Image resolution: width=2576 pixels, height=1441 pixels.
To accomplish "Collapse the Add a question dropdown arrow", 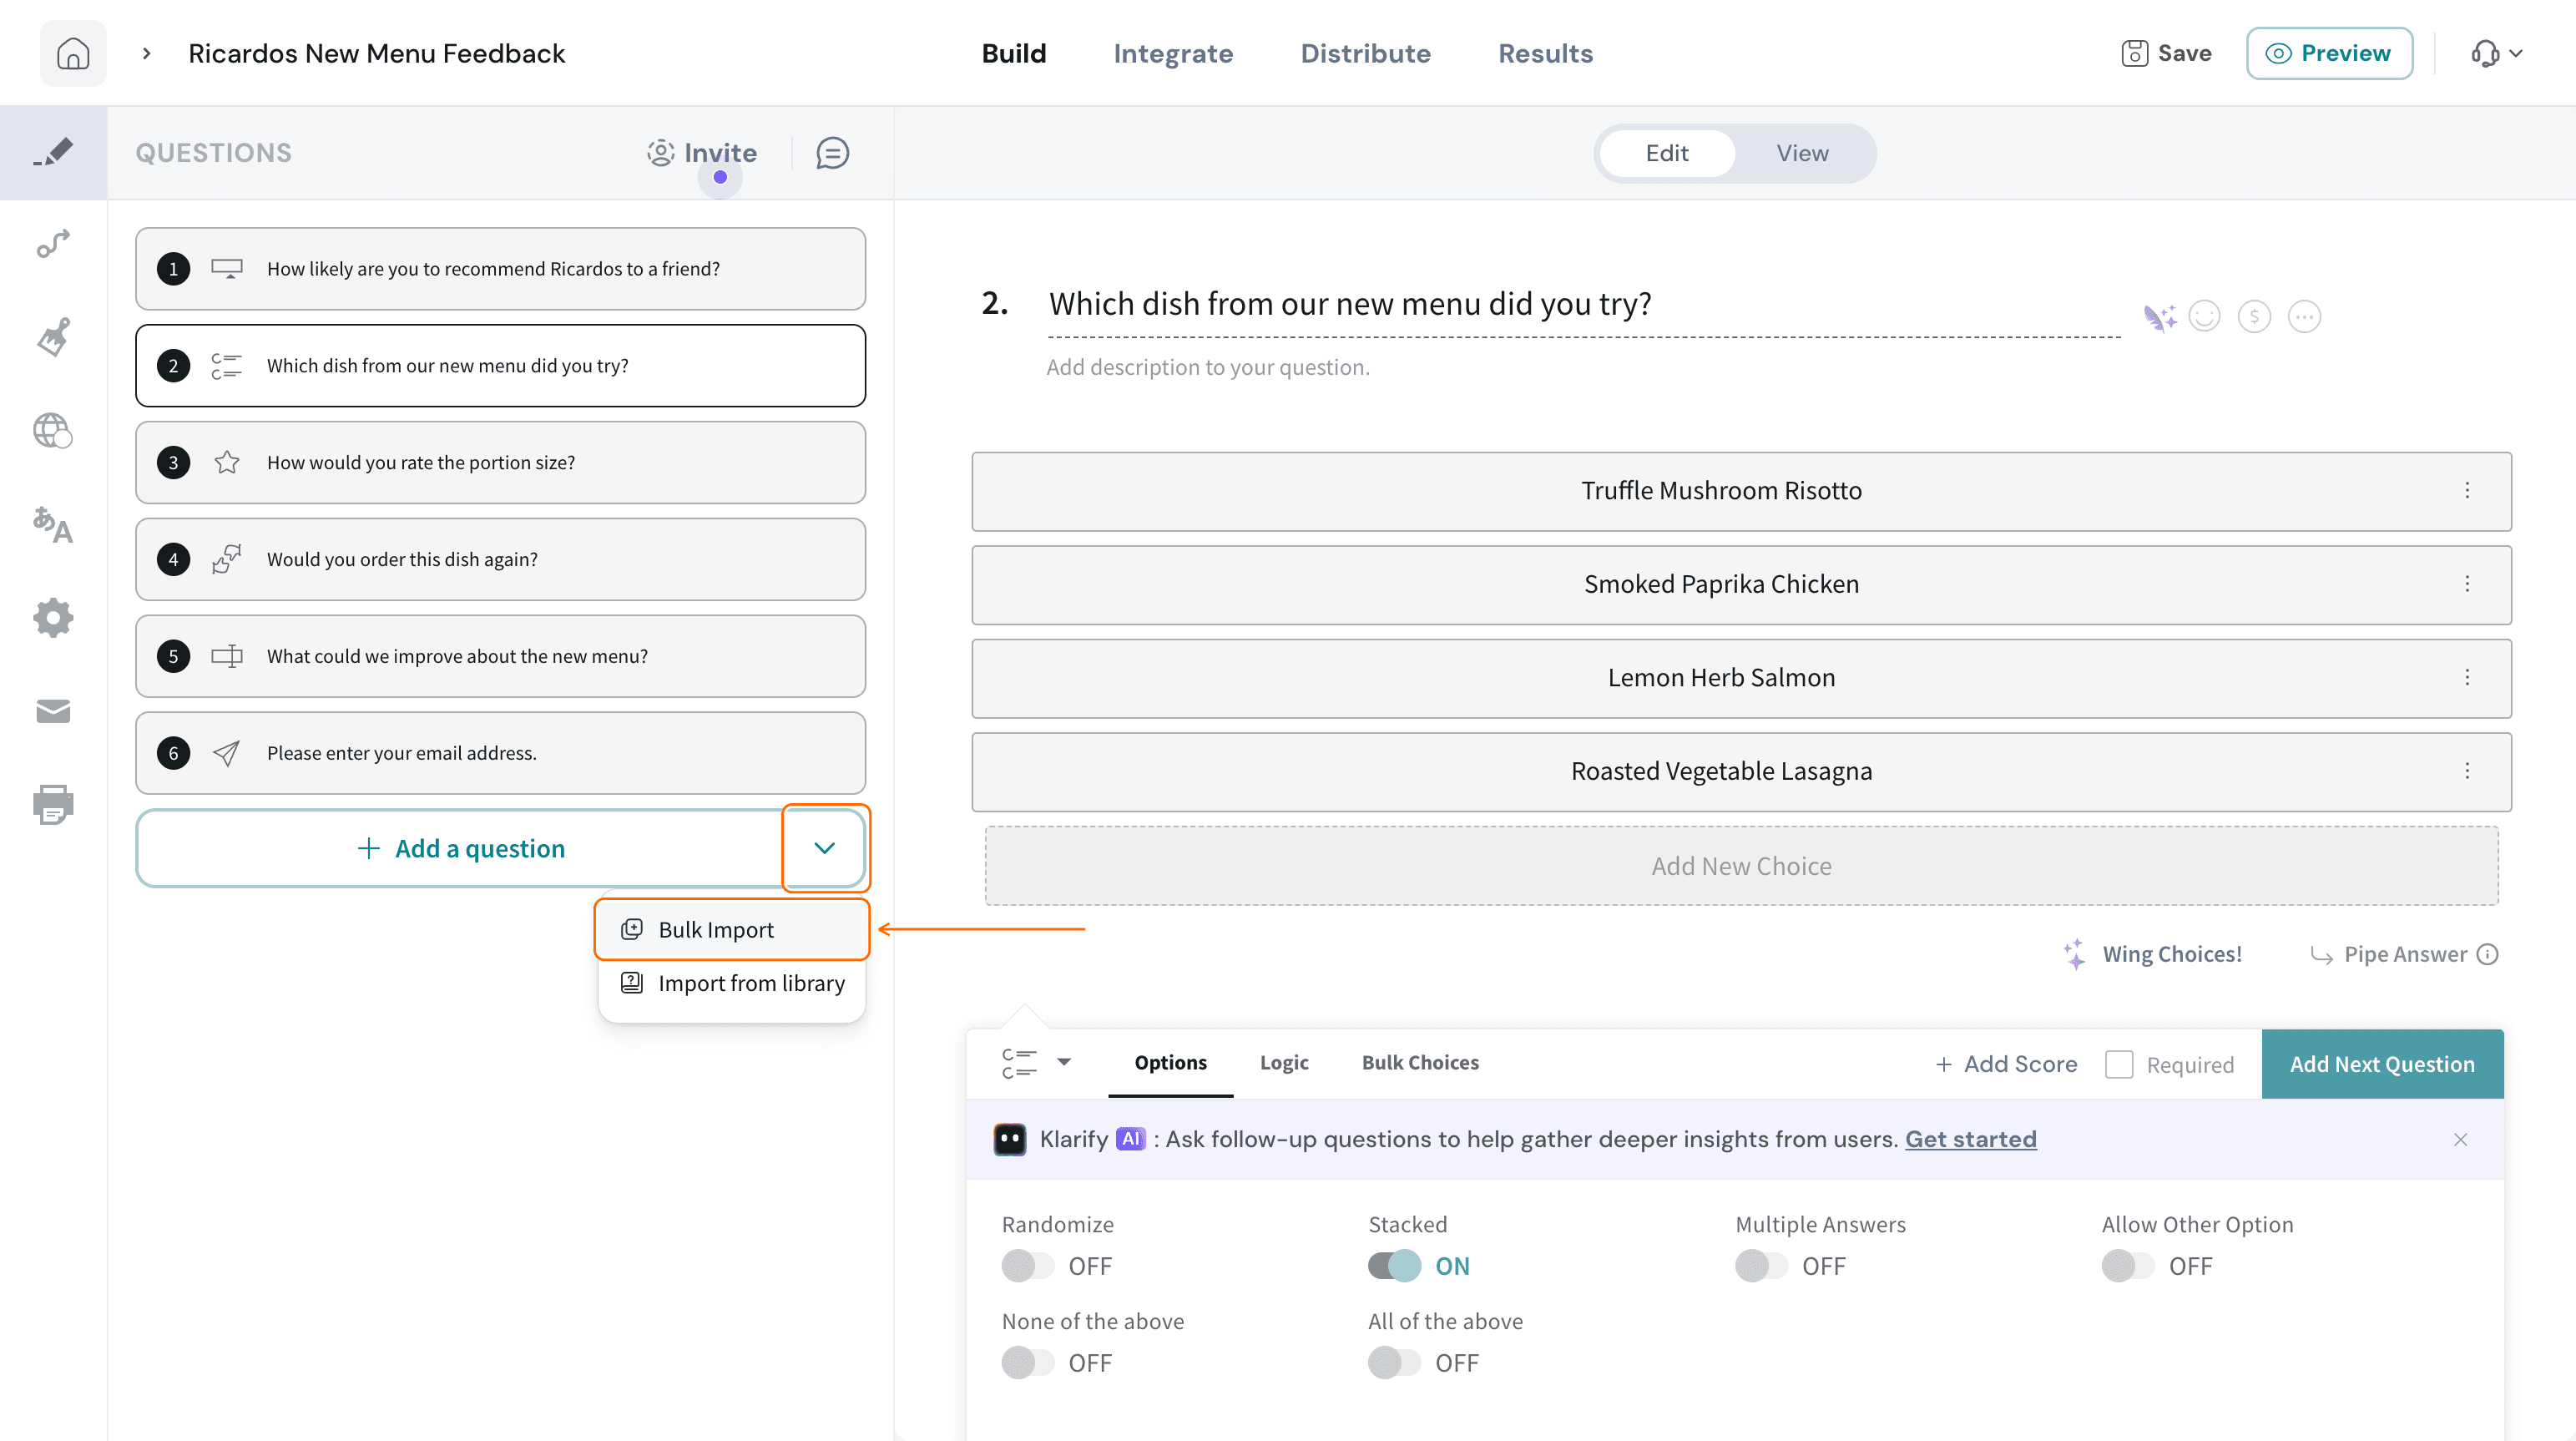I will coord(824,848).
